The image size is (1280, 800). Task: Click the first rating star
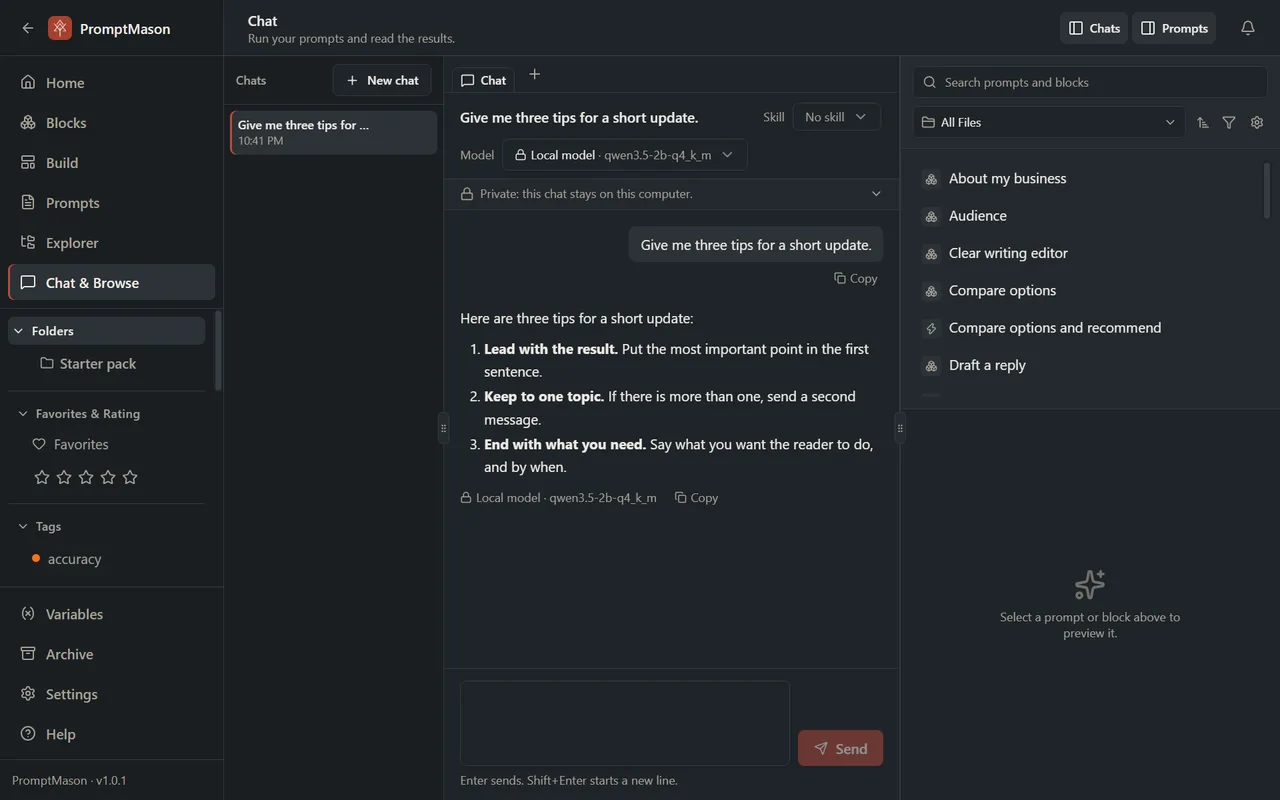(x=42, y=477)
